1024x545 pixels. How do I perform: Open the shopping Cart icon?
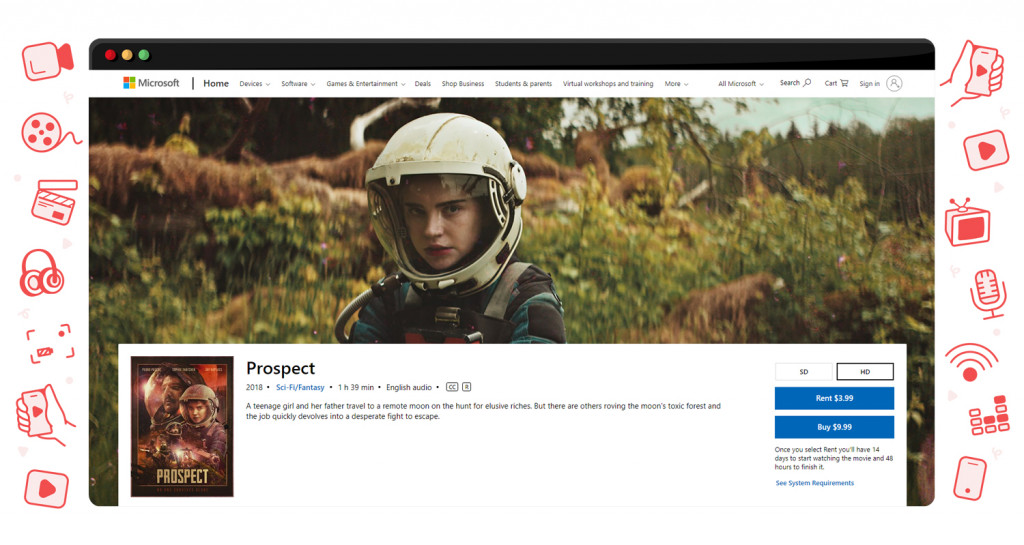(844, 83)
